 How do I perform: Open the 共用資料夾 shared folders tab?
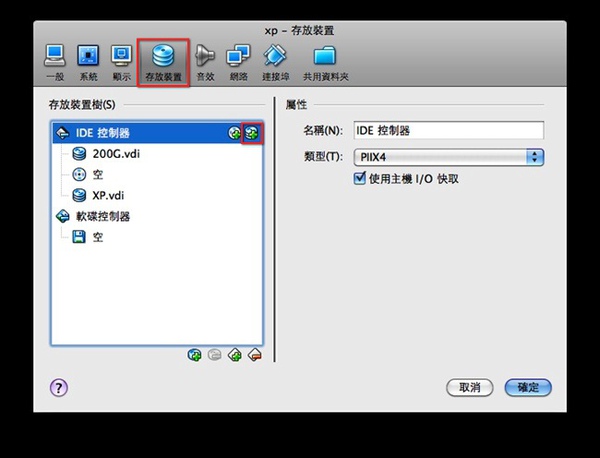pyautogui.click(x=326, y=62)
